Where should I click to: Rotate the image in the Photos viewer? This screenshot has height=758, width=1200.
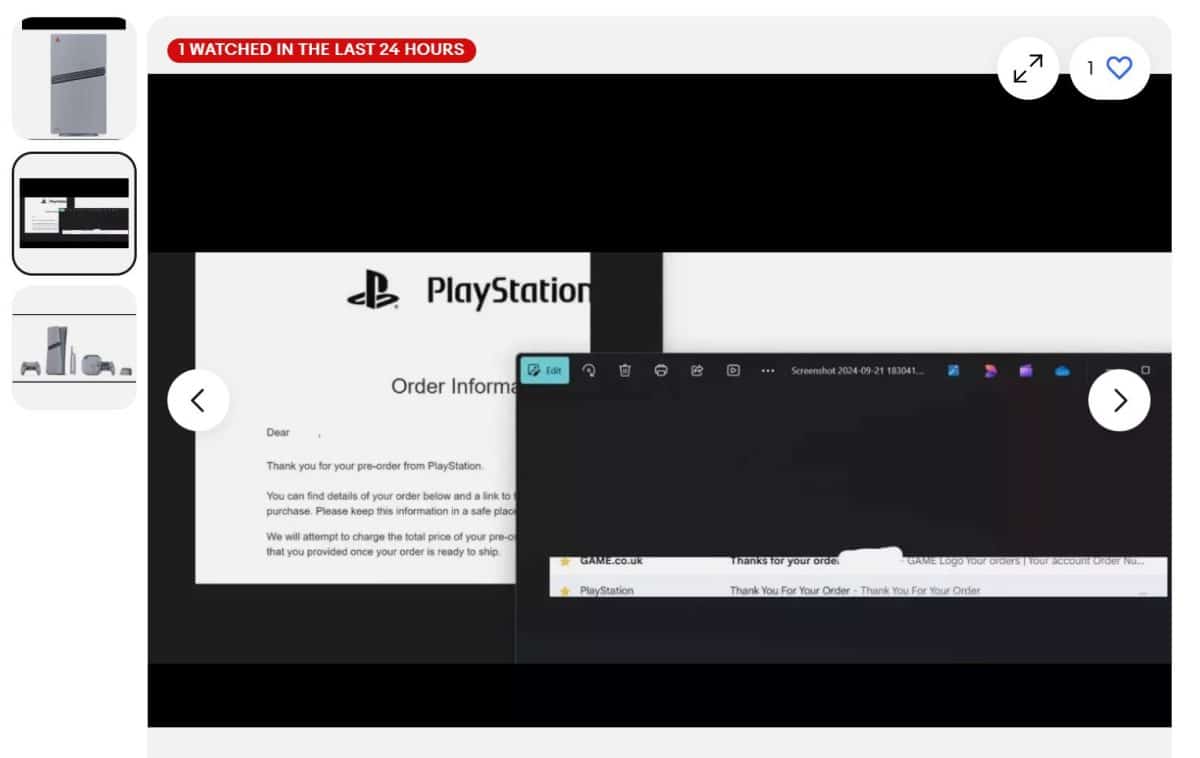click(x=589, y=370)
